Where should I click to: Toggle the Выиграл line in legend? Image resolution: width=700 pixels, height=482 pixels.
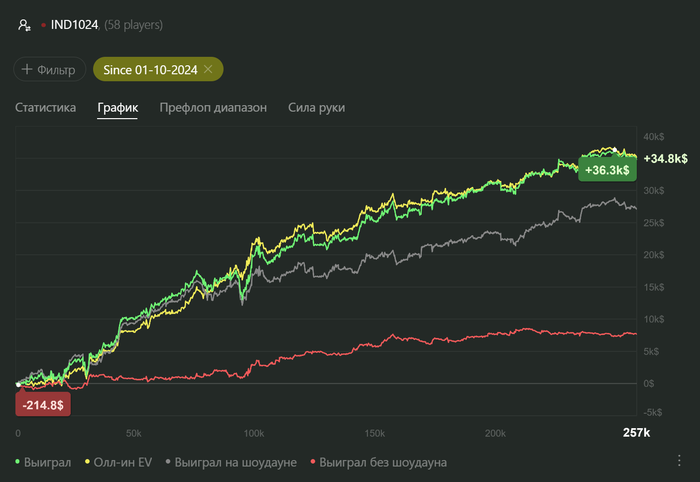(x=44, y=462)
